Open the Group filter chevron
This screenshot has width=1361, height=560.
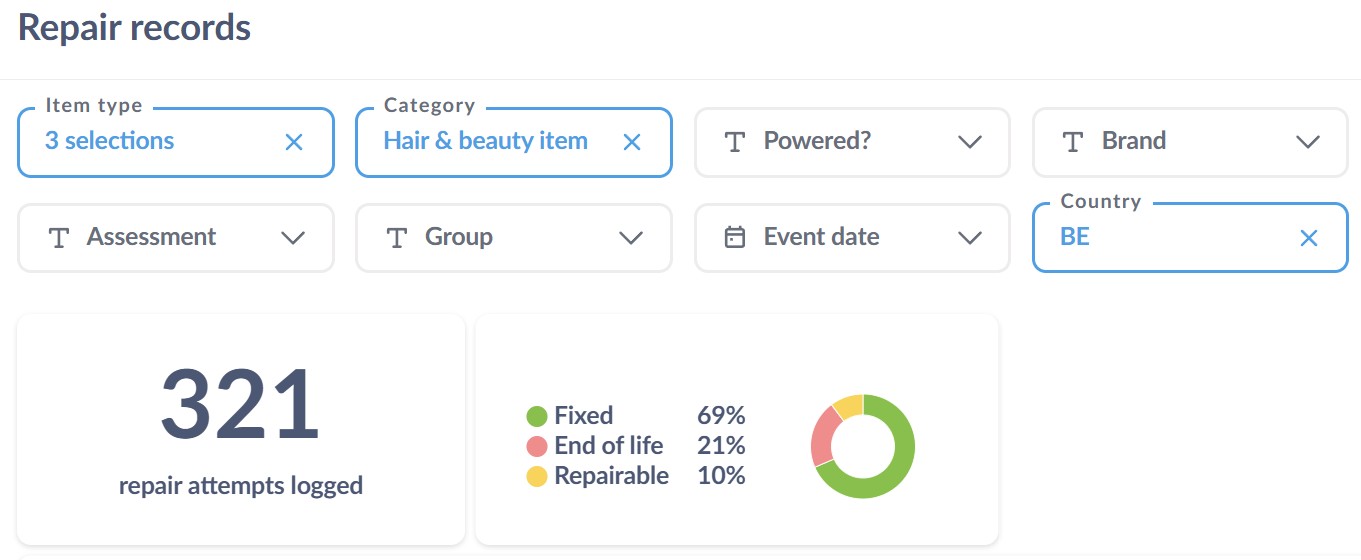(631, 238)
